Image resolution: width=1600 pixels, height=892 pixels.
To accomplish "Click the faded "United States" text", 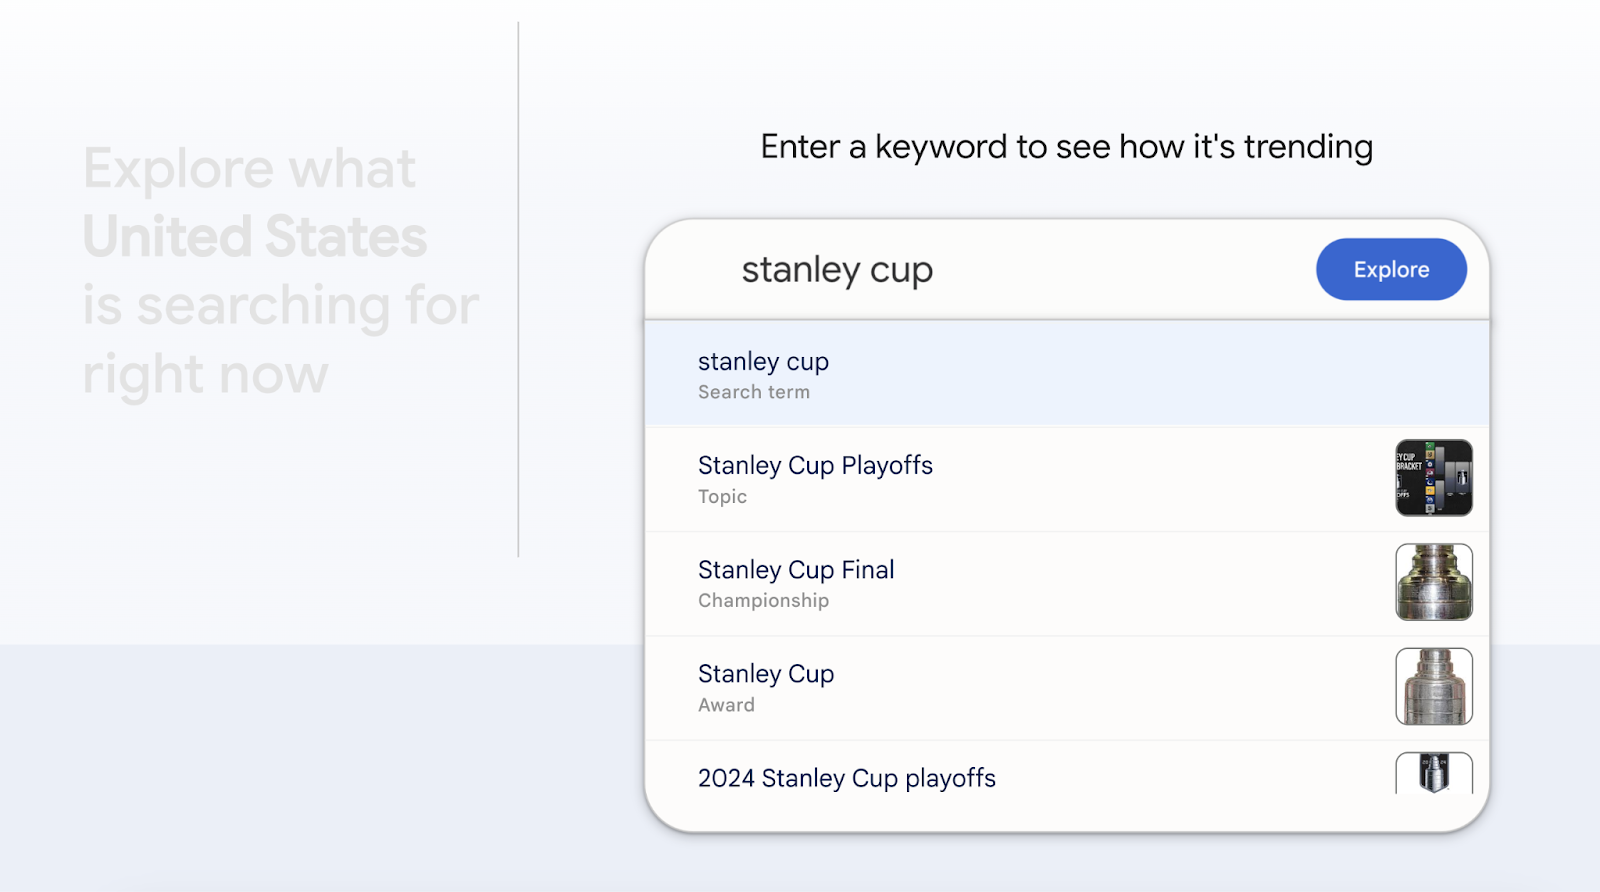I will coord(255,237).
